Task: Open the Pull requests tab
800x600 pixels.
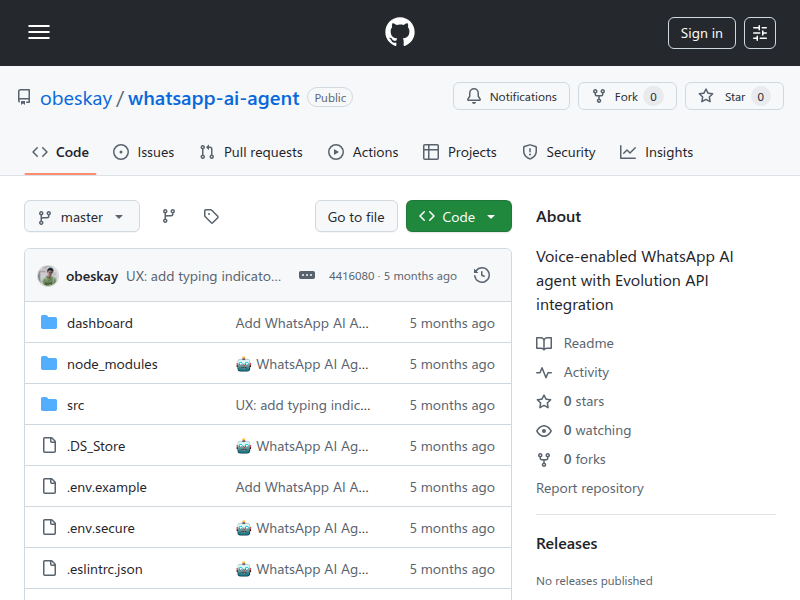Action: (x=251, y=152)
